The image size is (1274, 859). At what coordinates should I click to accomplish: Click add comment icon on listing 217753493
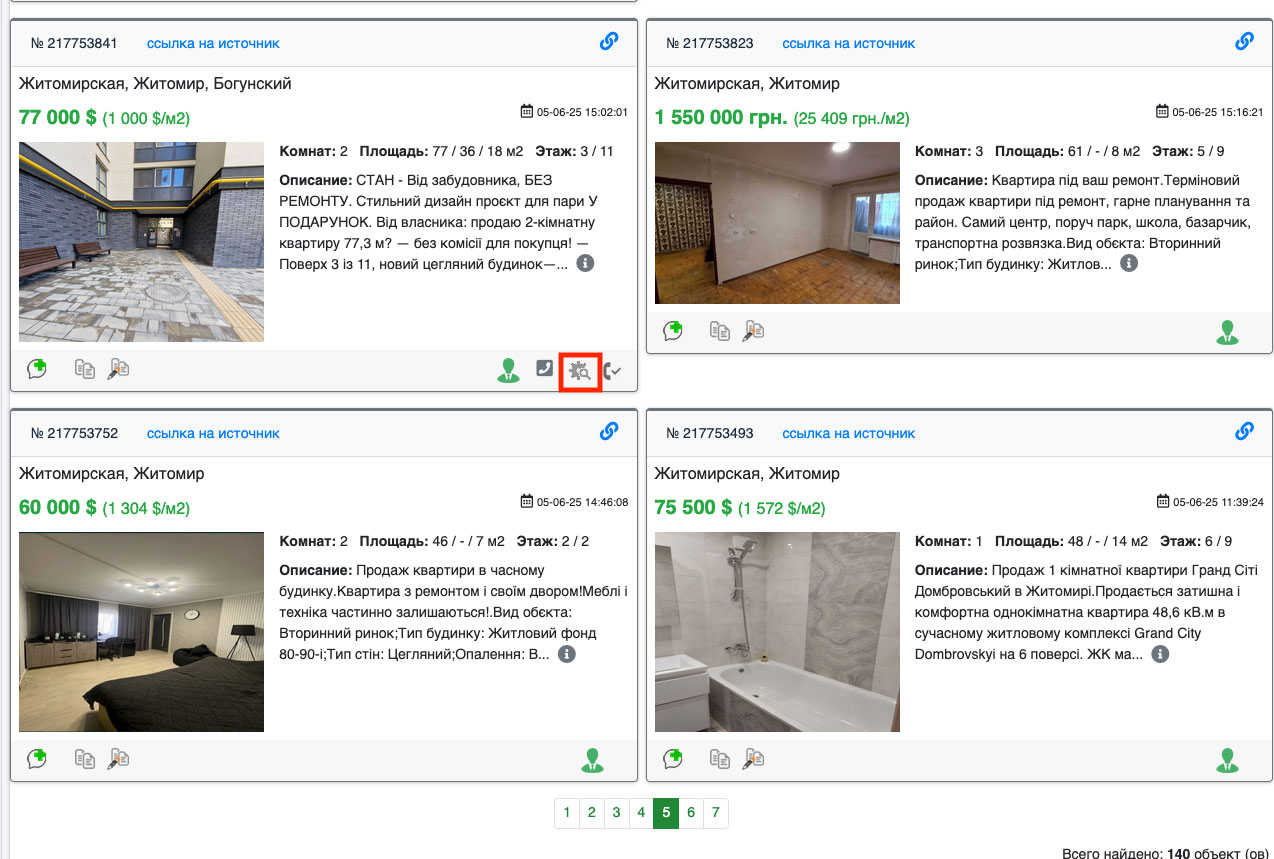[673, 759]
